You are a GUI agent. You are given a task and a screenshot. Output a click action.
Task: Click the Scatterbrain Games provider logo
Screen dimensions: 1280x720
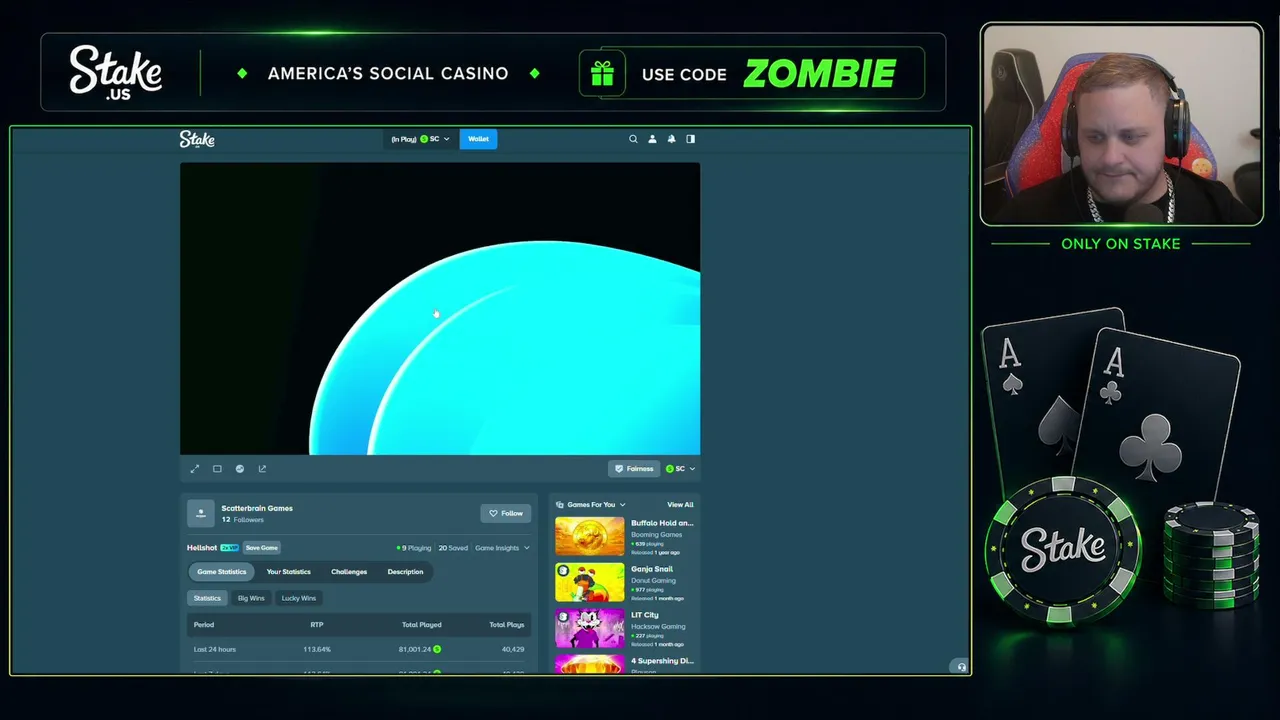click(200, 513)
